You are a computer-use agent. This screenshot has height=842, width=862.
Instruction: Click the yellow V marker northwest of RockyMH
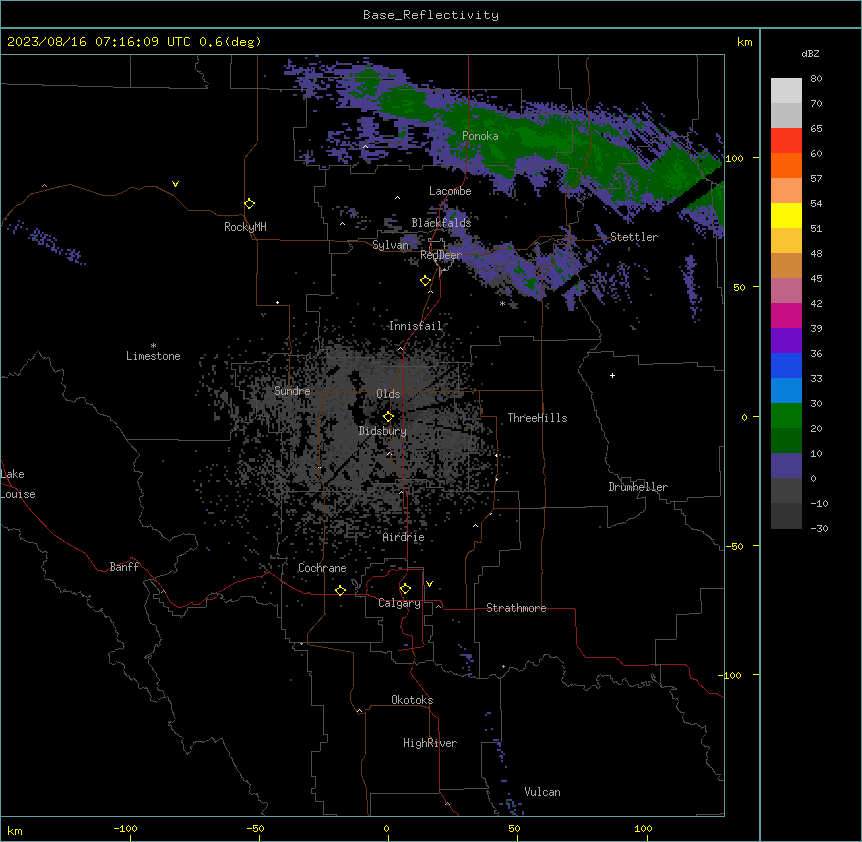(175, 184)
